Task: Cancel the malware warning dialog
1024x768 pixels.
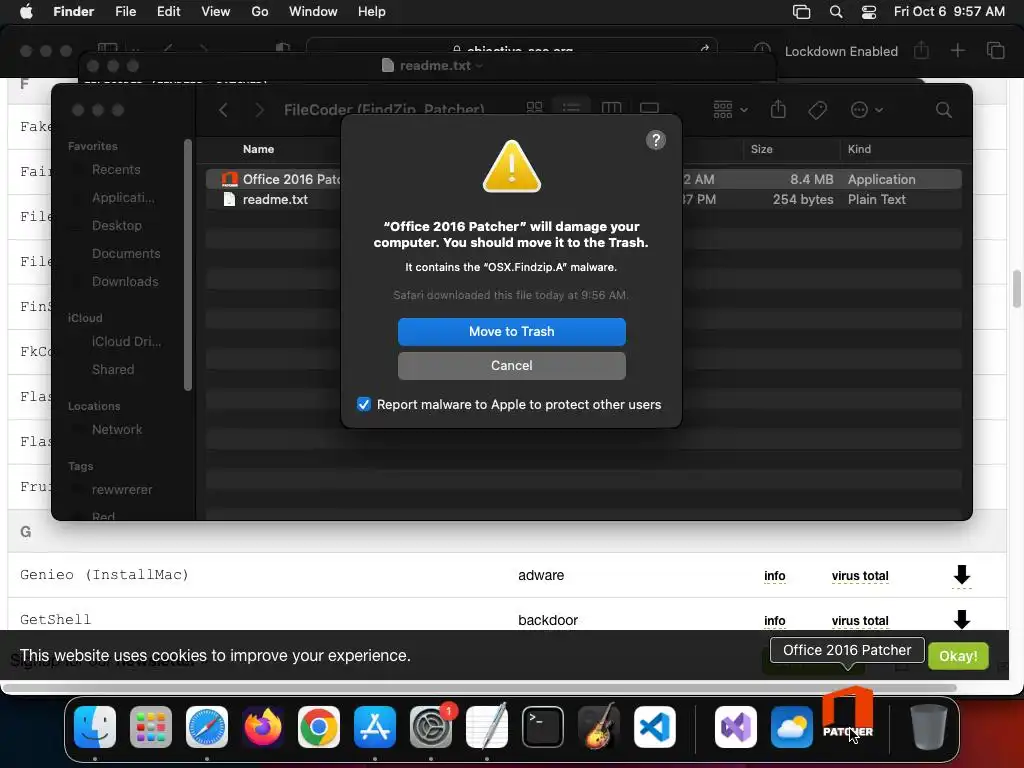Action: point(511,366)
